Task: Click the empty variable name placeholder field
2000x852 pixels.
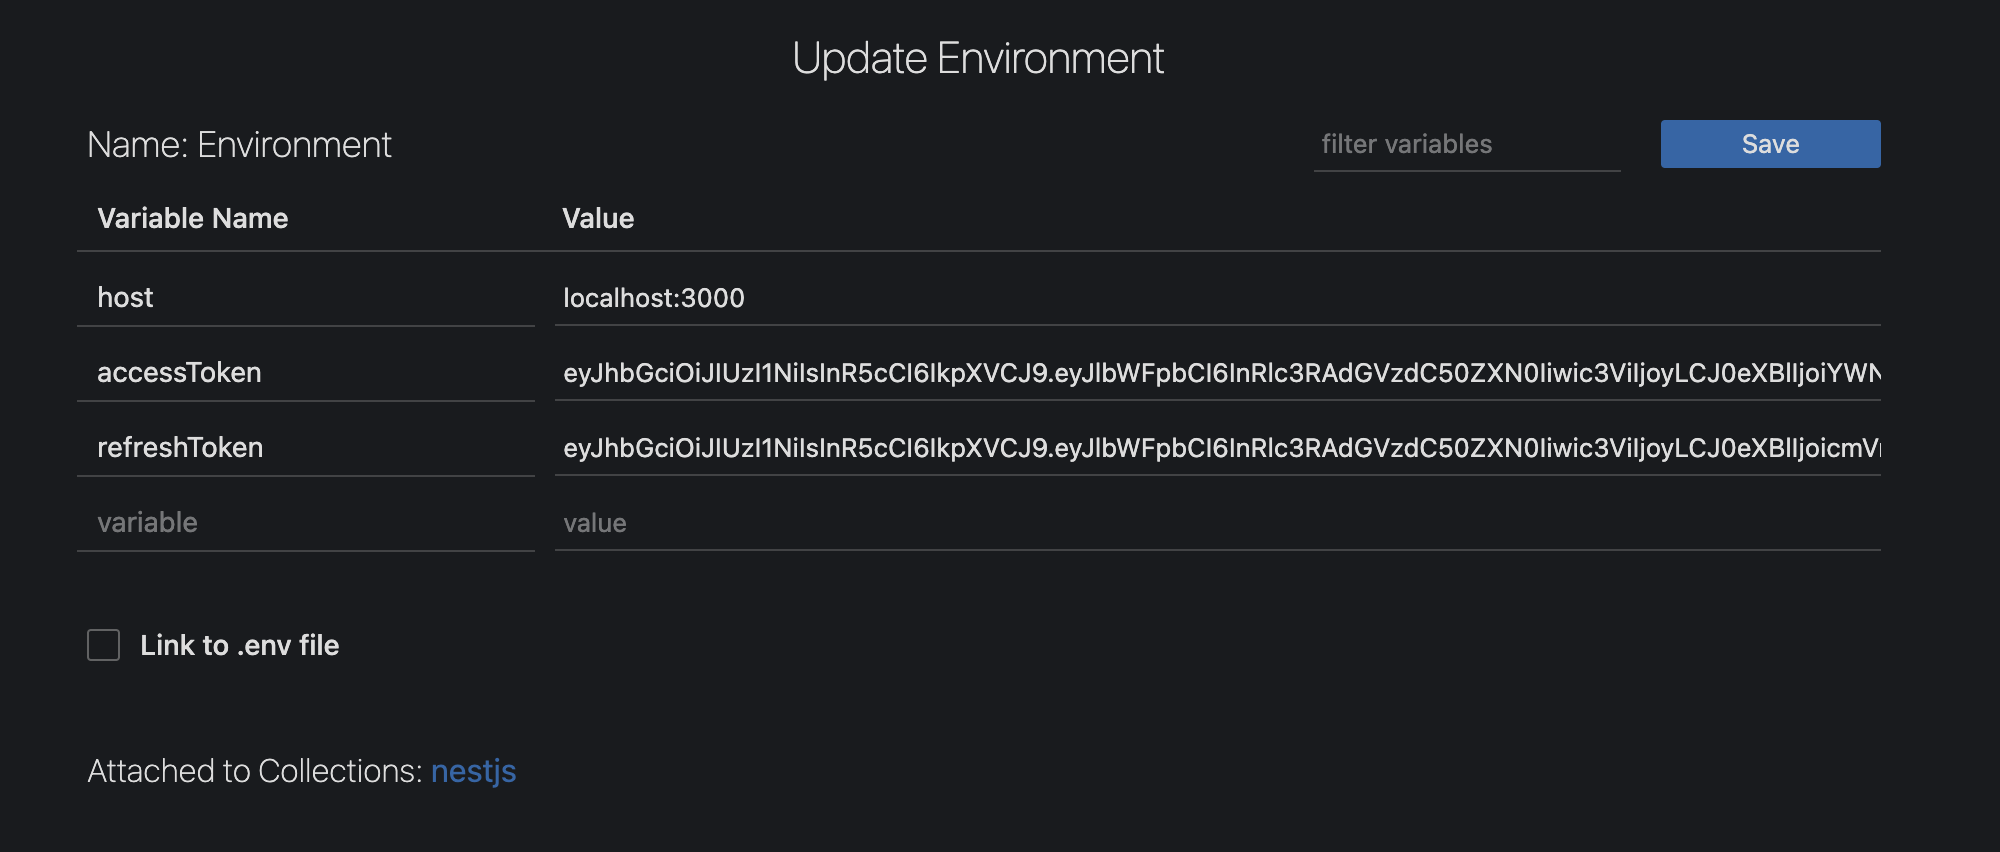Action: [306, 523]
